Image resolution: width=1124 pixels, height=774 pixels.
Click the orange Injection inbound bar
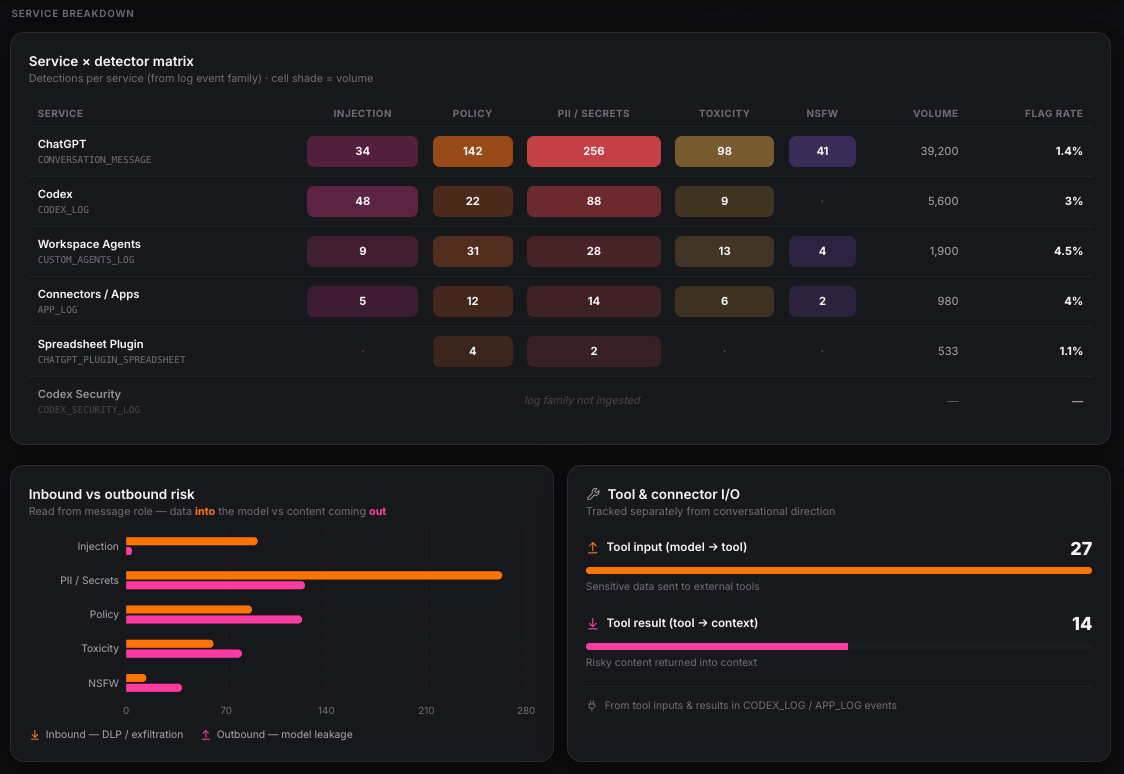pos(191,541)
